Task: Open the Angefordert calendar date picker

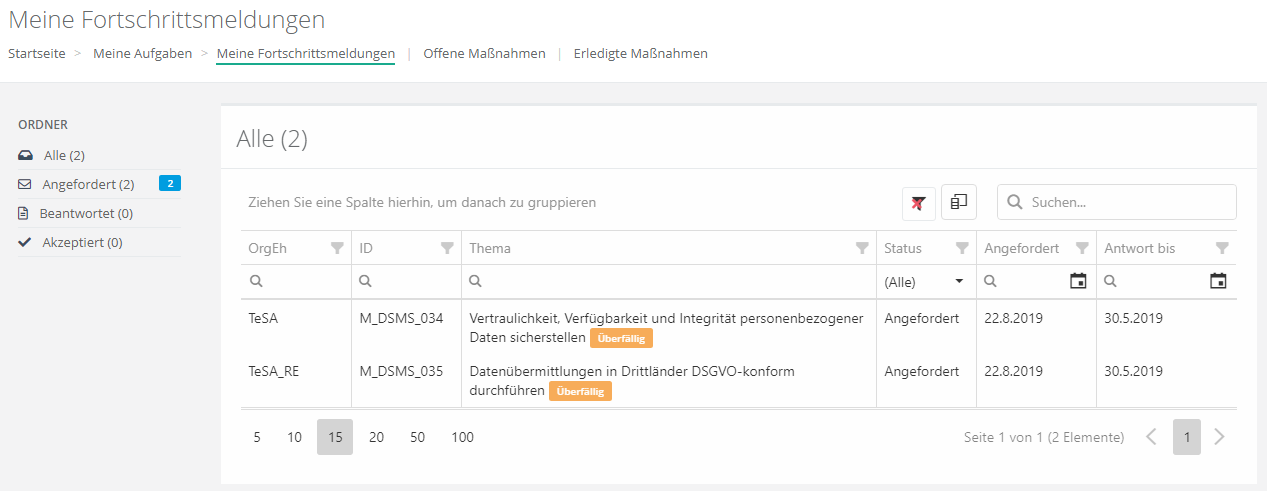Action: pos(1078,282)
